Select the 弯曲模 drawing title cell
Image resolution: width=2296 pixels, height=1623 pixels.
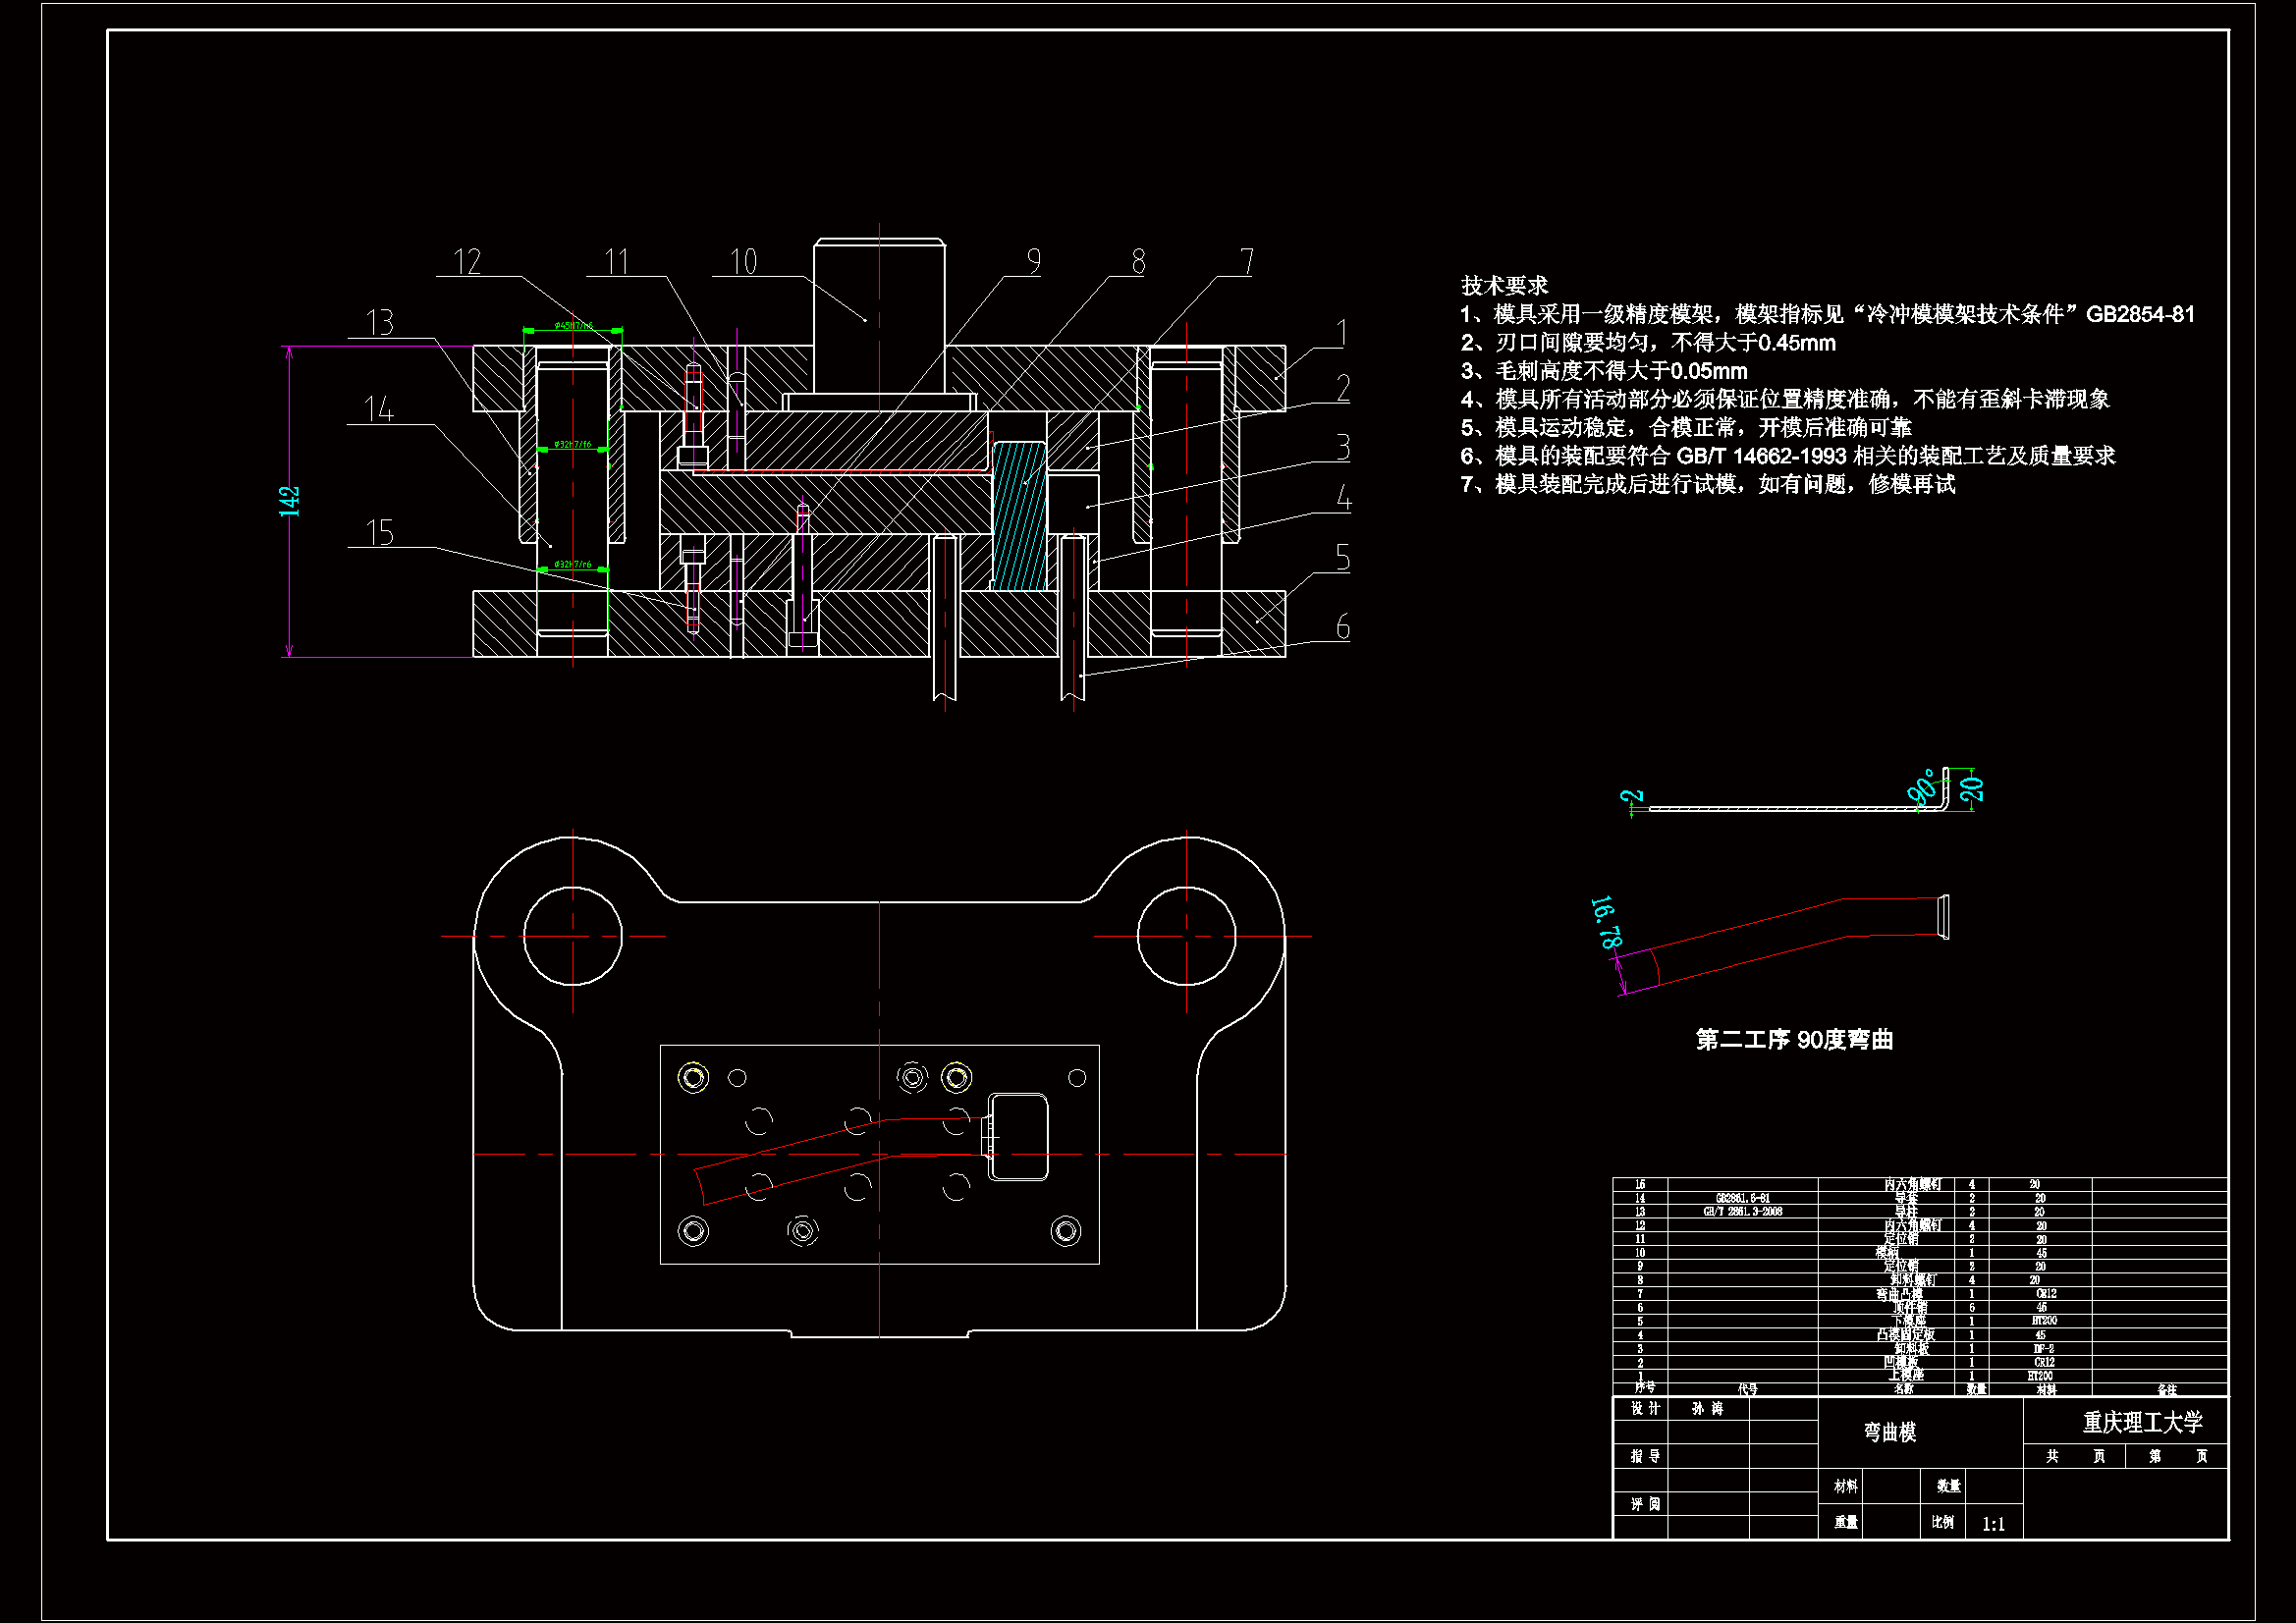click(1889, 1432)
